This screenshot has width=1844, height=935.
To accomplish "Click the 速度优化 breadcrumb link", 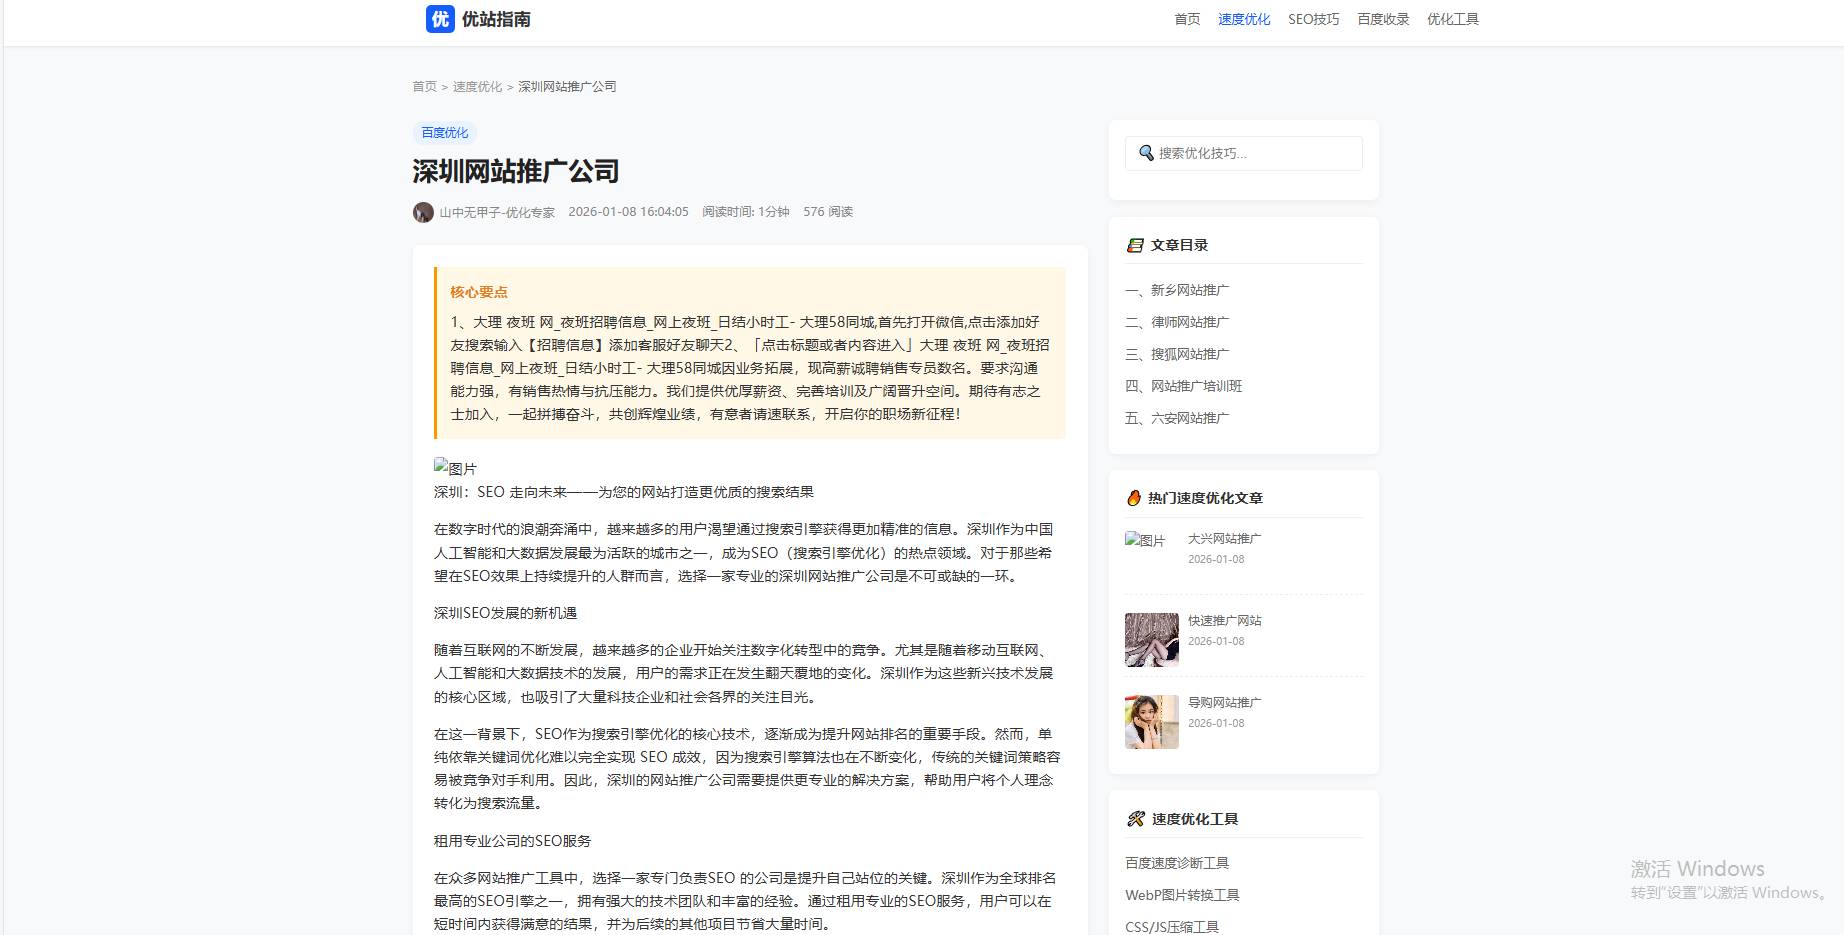I will (x=477, y=87).
